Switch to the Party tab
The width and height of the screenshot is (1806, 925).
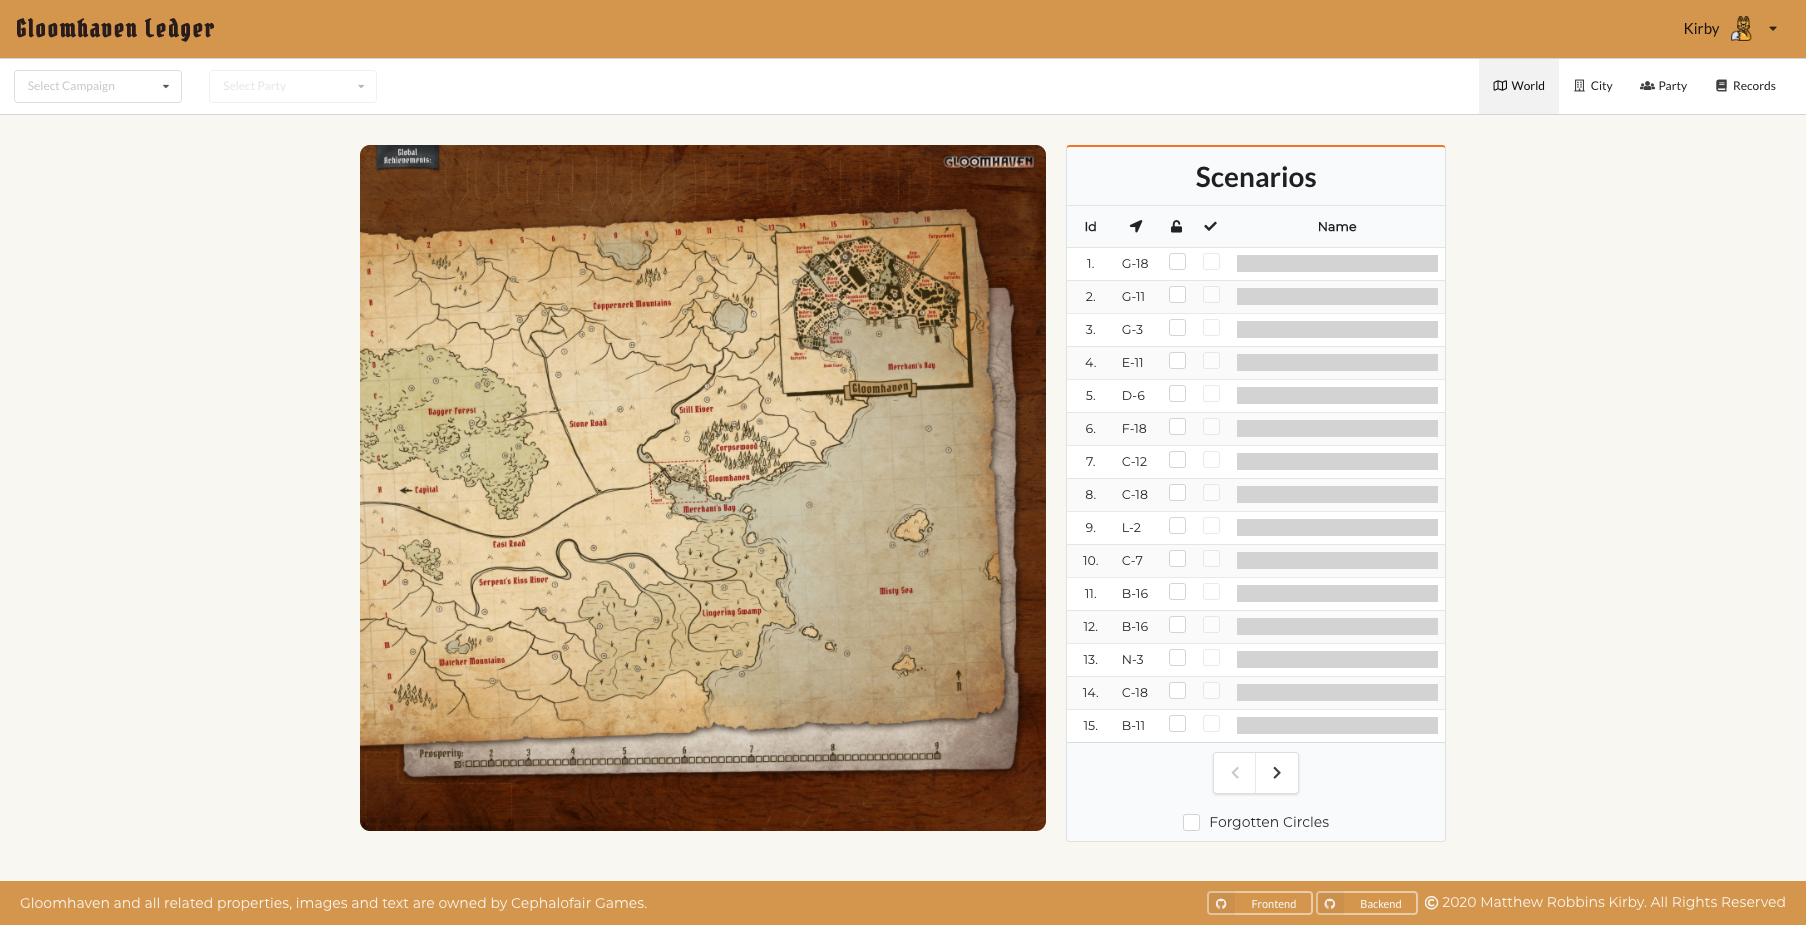click(1663, 86)
